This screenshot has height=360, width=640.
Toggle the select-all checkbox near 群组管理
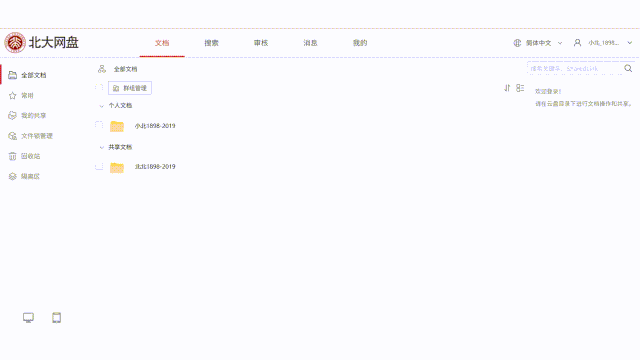coord(99,87)
